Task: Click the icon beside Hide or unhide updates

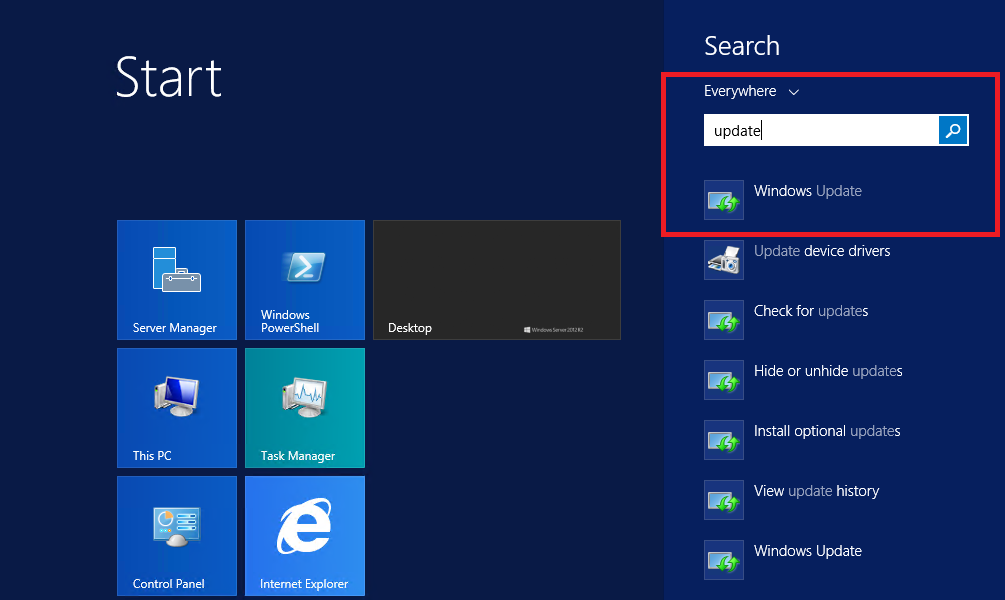Action: [724, 379]
